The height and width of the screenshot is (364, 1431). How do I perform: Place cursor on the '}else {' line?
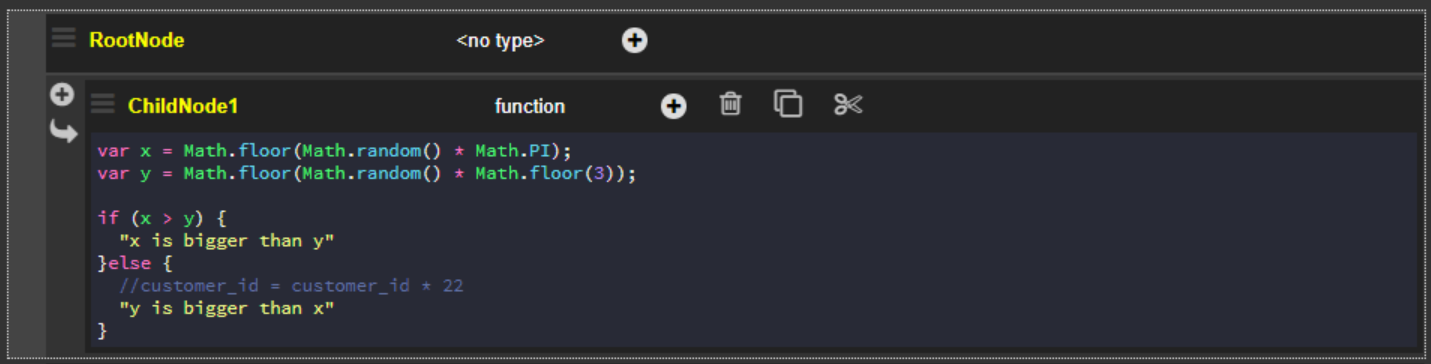coord(135,263)
